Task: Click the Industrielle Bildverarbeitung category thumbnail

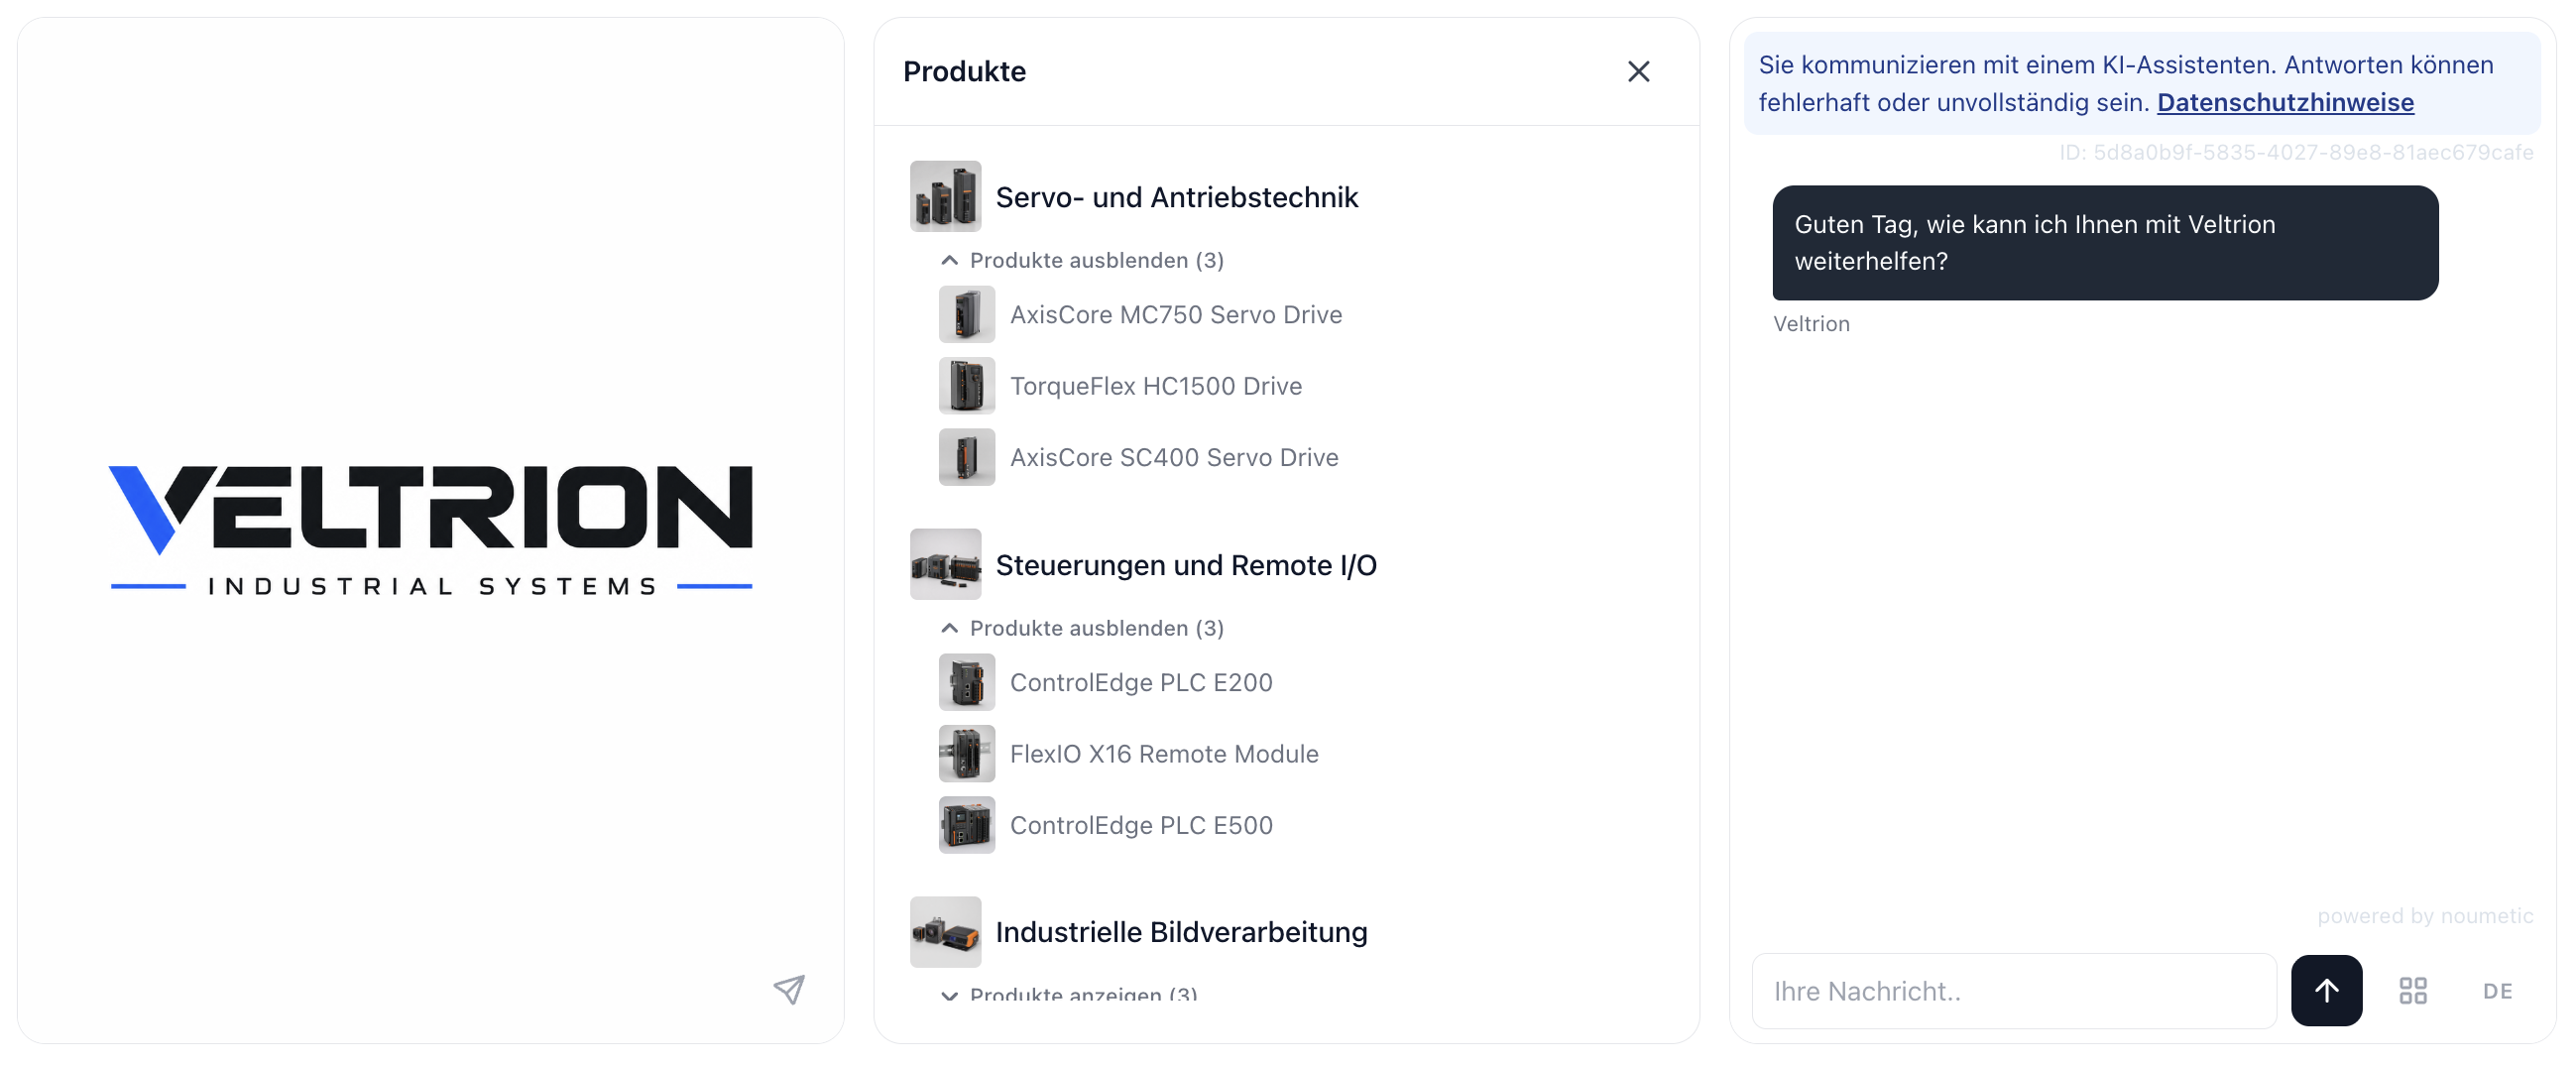Action: tap(945, 931)
